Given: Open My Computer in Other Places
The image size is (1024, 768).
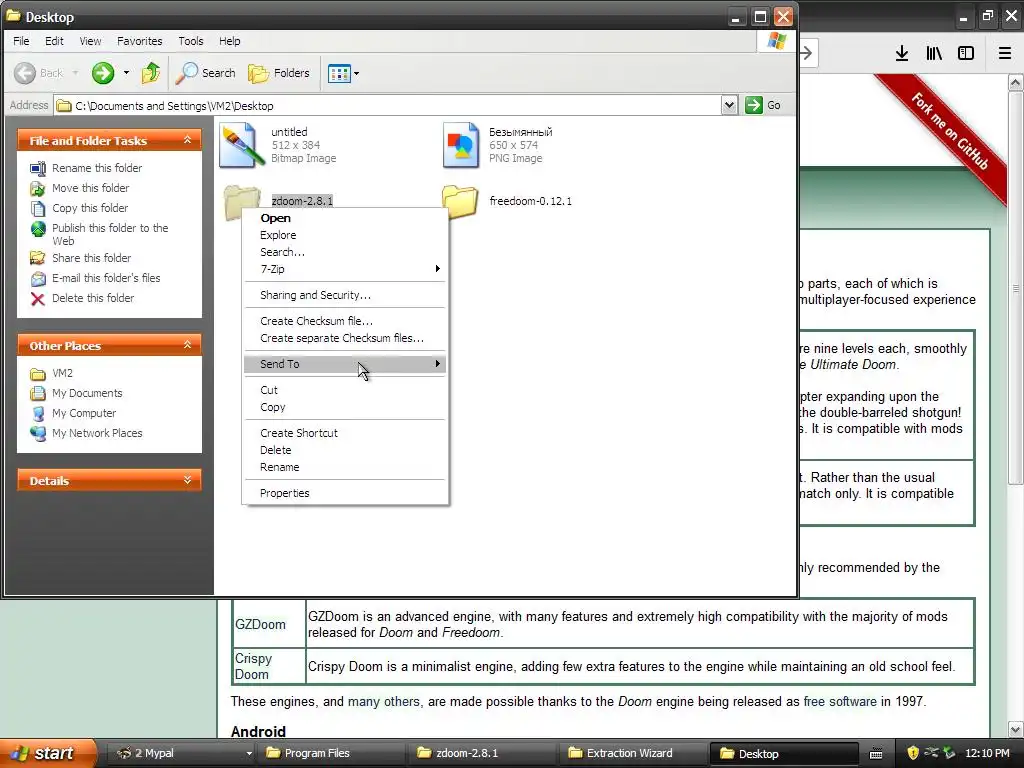Looking at the screenshot, I should click(x=84, y=413).
